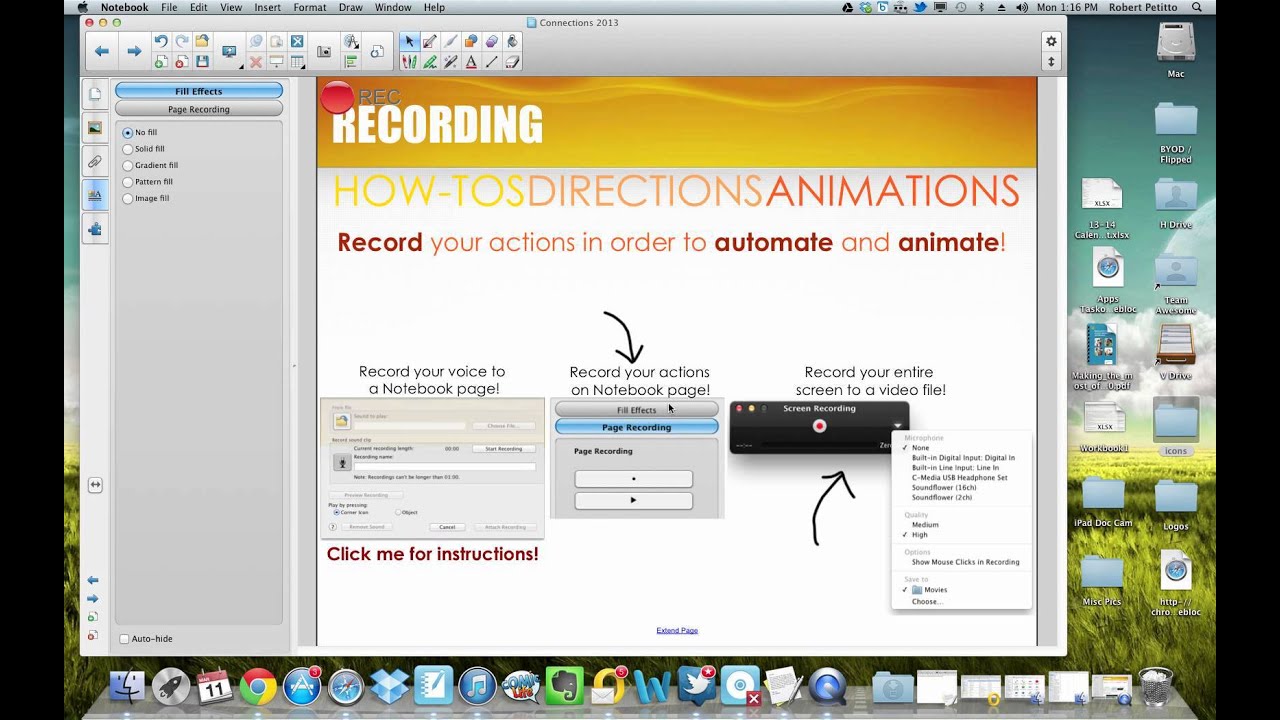
Task: Open the Page Sorter sidebar tab
Action: 95,94
